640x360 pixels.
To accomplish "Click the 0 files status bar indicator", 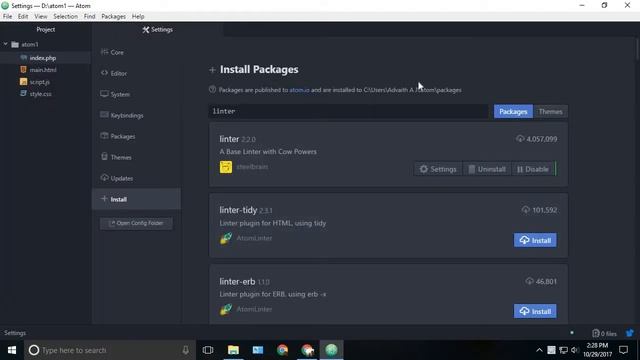I will pos(604,333).
